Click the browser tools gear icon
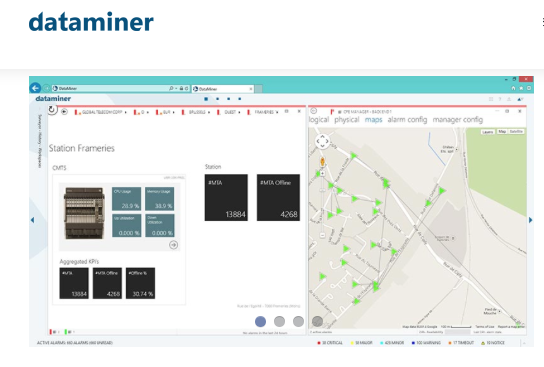 [529, 88]
